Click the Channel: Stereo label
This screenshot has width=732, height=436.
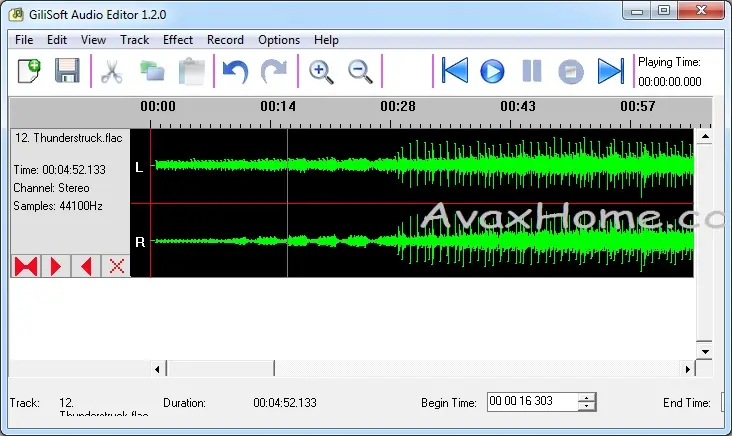(x=51, y=188)
